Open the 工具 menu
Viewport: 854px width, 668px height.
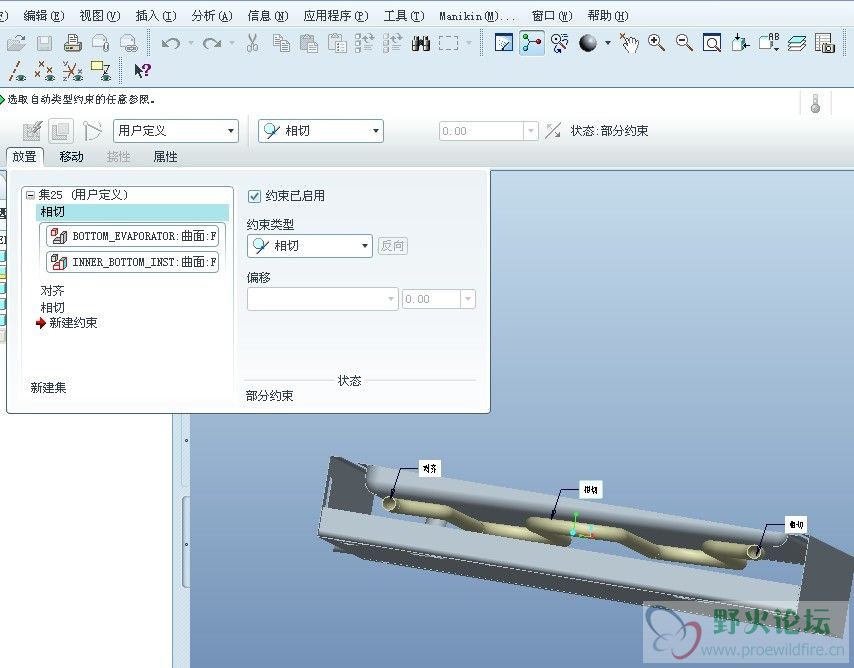tap(404, 16)
